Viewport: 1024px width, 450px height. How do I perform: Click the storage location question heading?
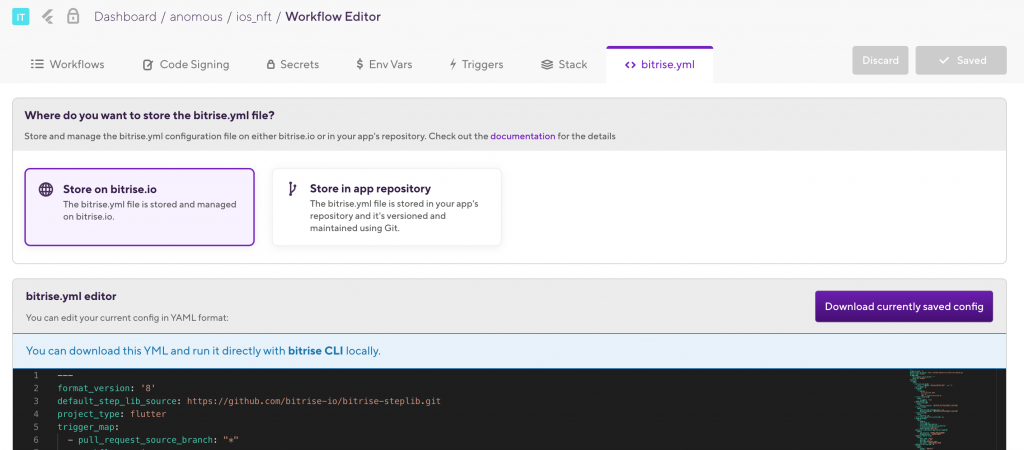[150, 115]
